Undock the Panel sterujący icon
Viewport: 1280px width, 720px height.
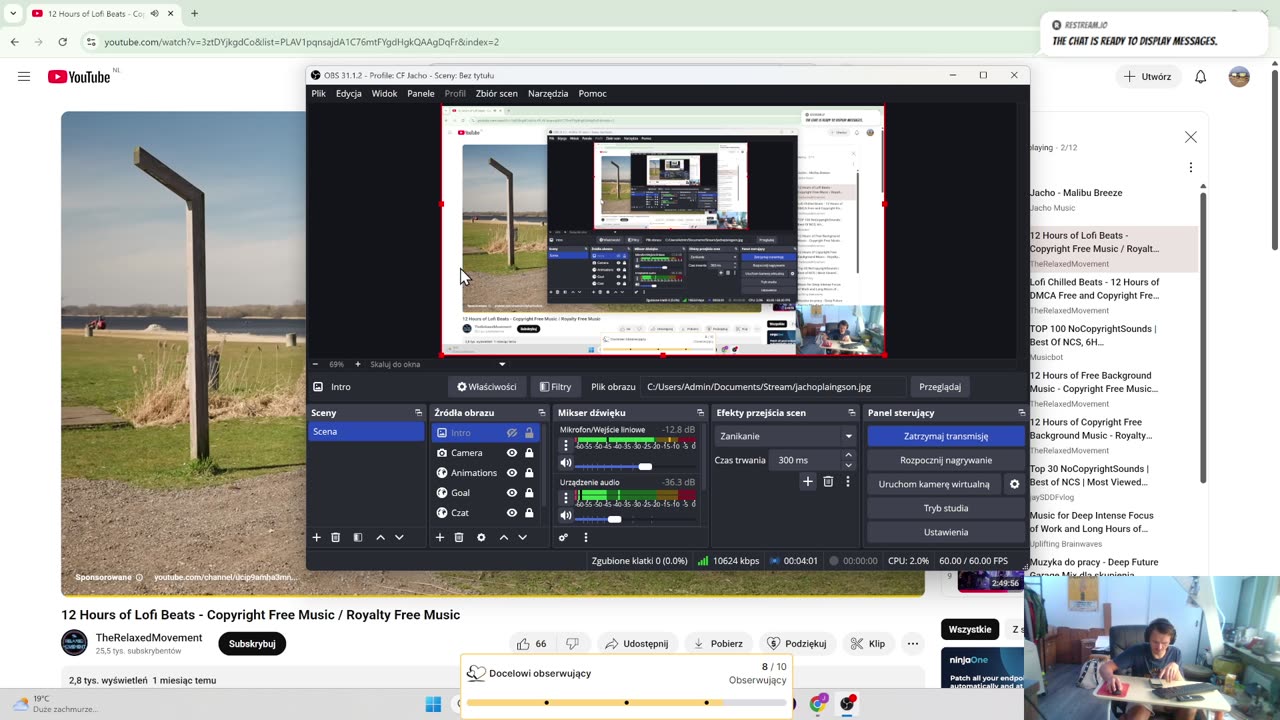[x=1021, y=412]
